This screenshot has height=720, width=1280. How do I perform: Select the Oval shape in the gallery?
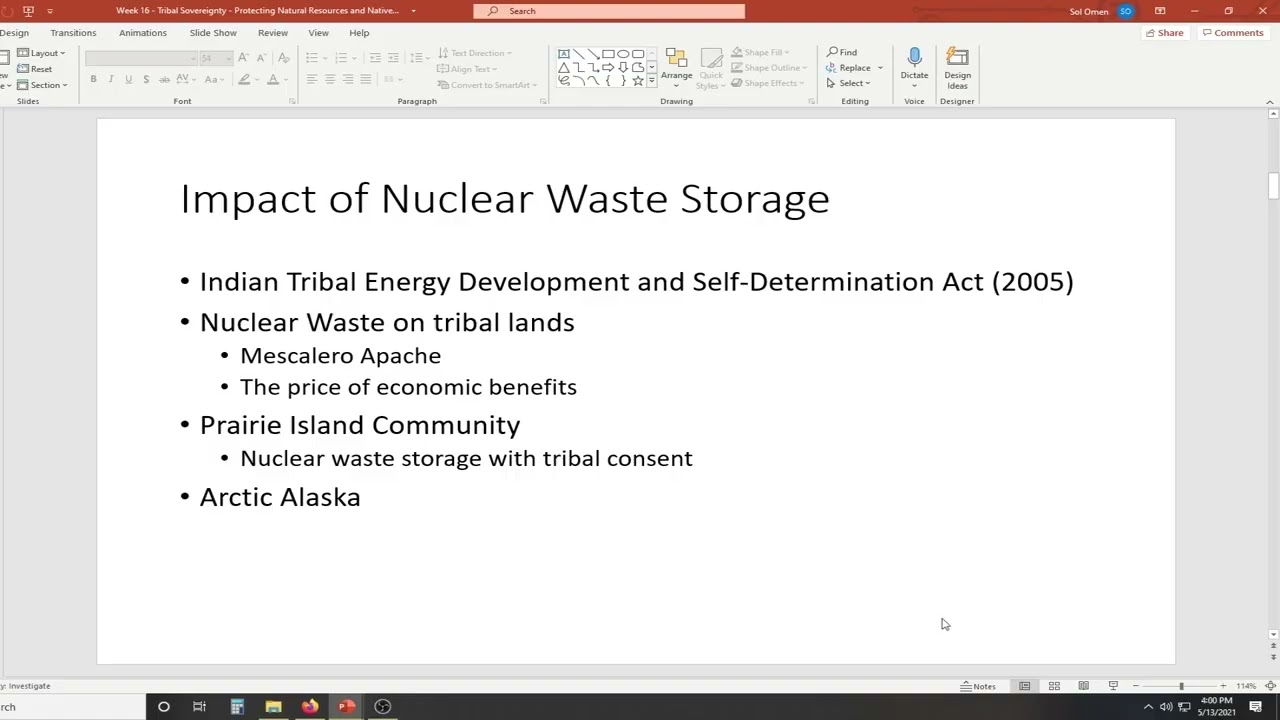pos(623,54)
